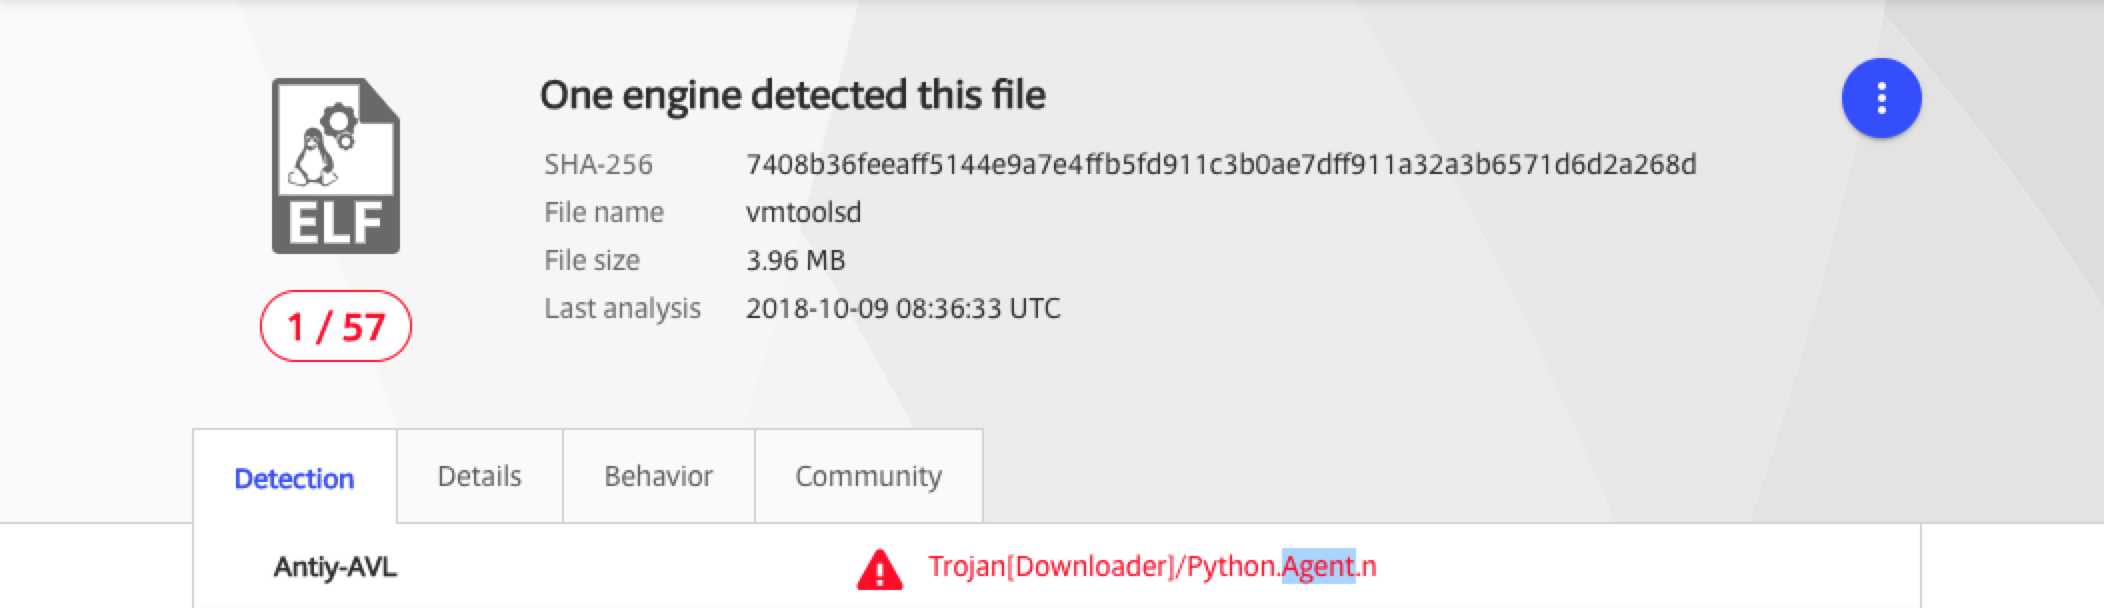
Task: Click the red warning triangle icon
Action: pos(879,569)
